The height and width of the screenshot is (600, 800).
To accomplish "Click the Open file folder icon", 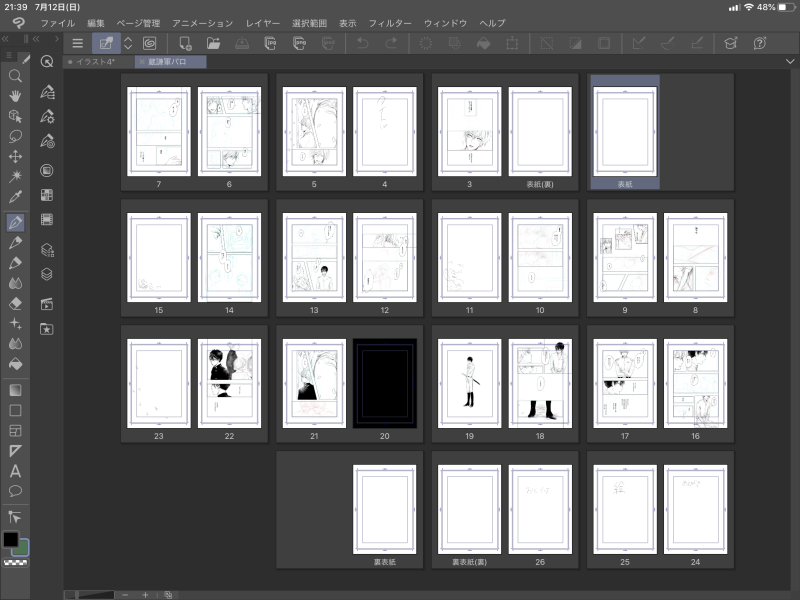I will [213, 43].
